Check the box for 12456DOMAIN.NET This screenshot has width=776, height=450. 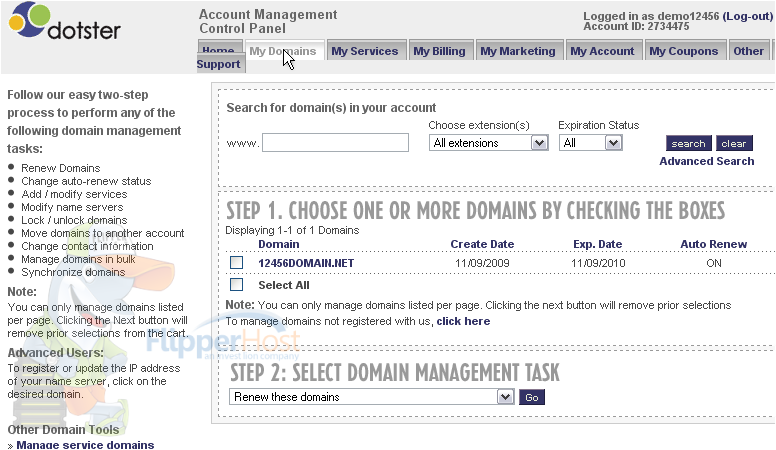237,262
